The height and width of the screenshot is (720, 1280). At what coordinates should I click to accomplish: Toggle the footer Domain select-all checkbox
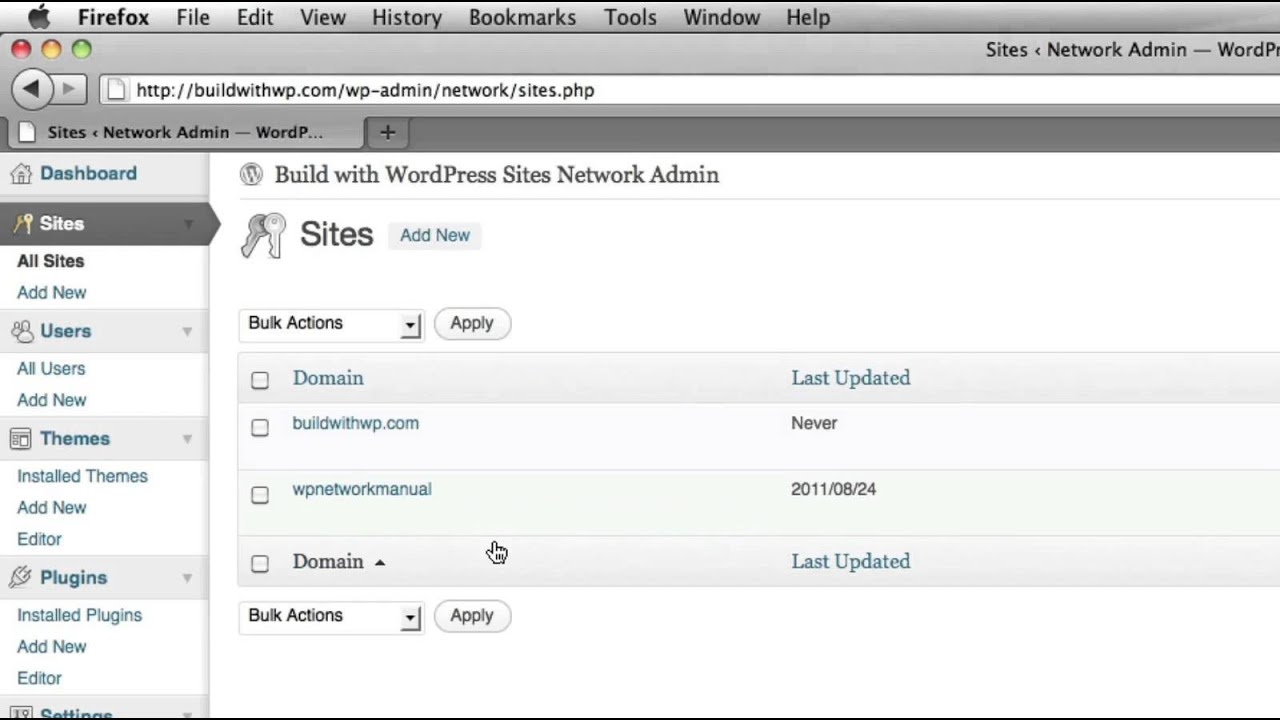260,564
